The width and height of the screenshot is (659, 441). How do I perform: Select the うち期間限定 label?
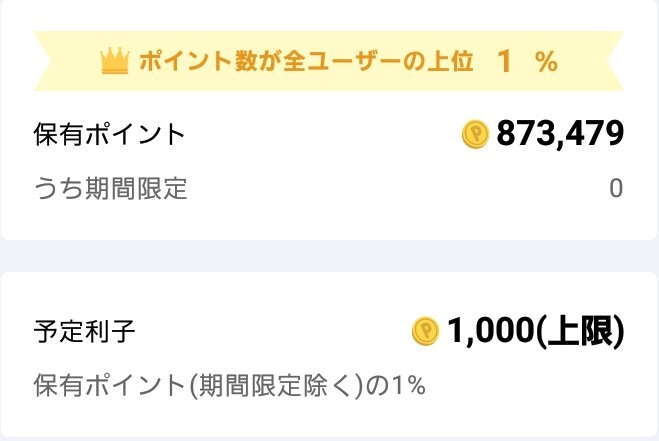[x=110, y=188]
